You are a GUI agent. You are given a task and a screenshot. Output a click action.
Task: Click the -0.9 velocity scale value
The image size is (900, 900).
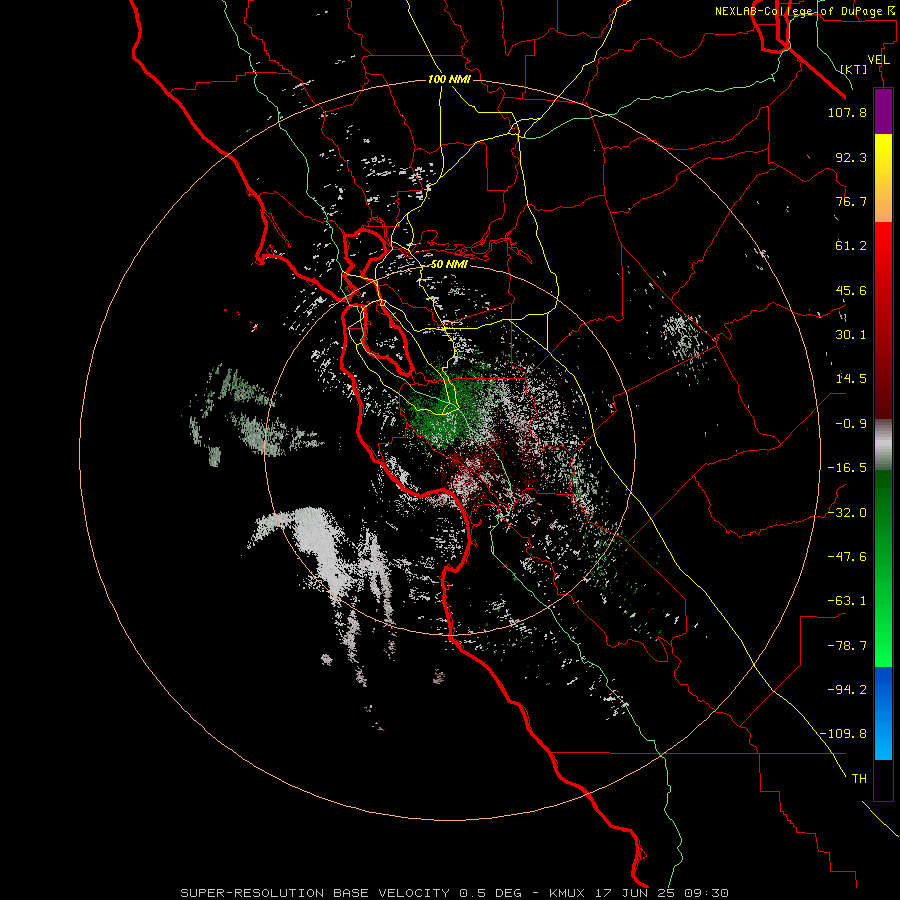(x=851, y=424)
